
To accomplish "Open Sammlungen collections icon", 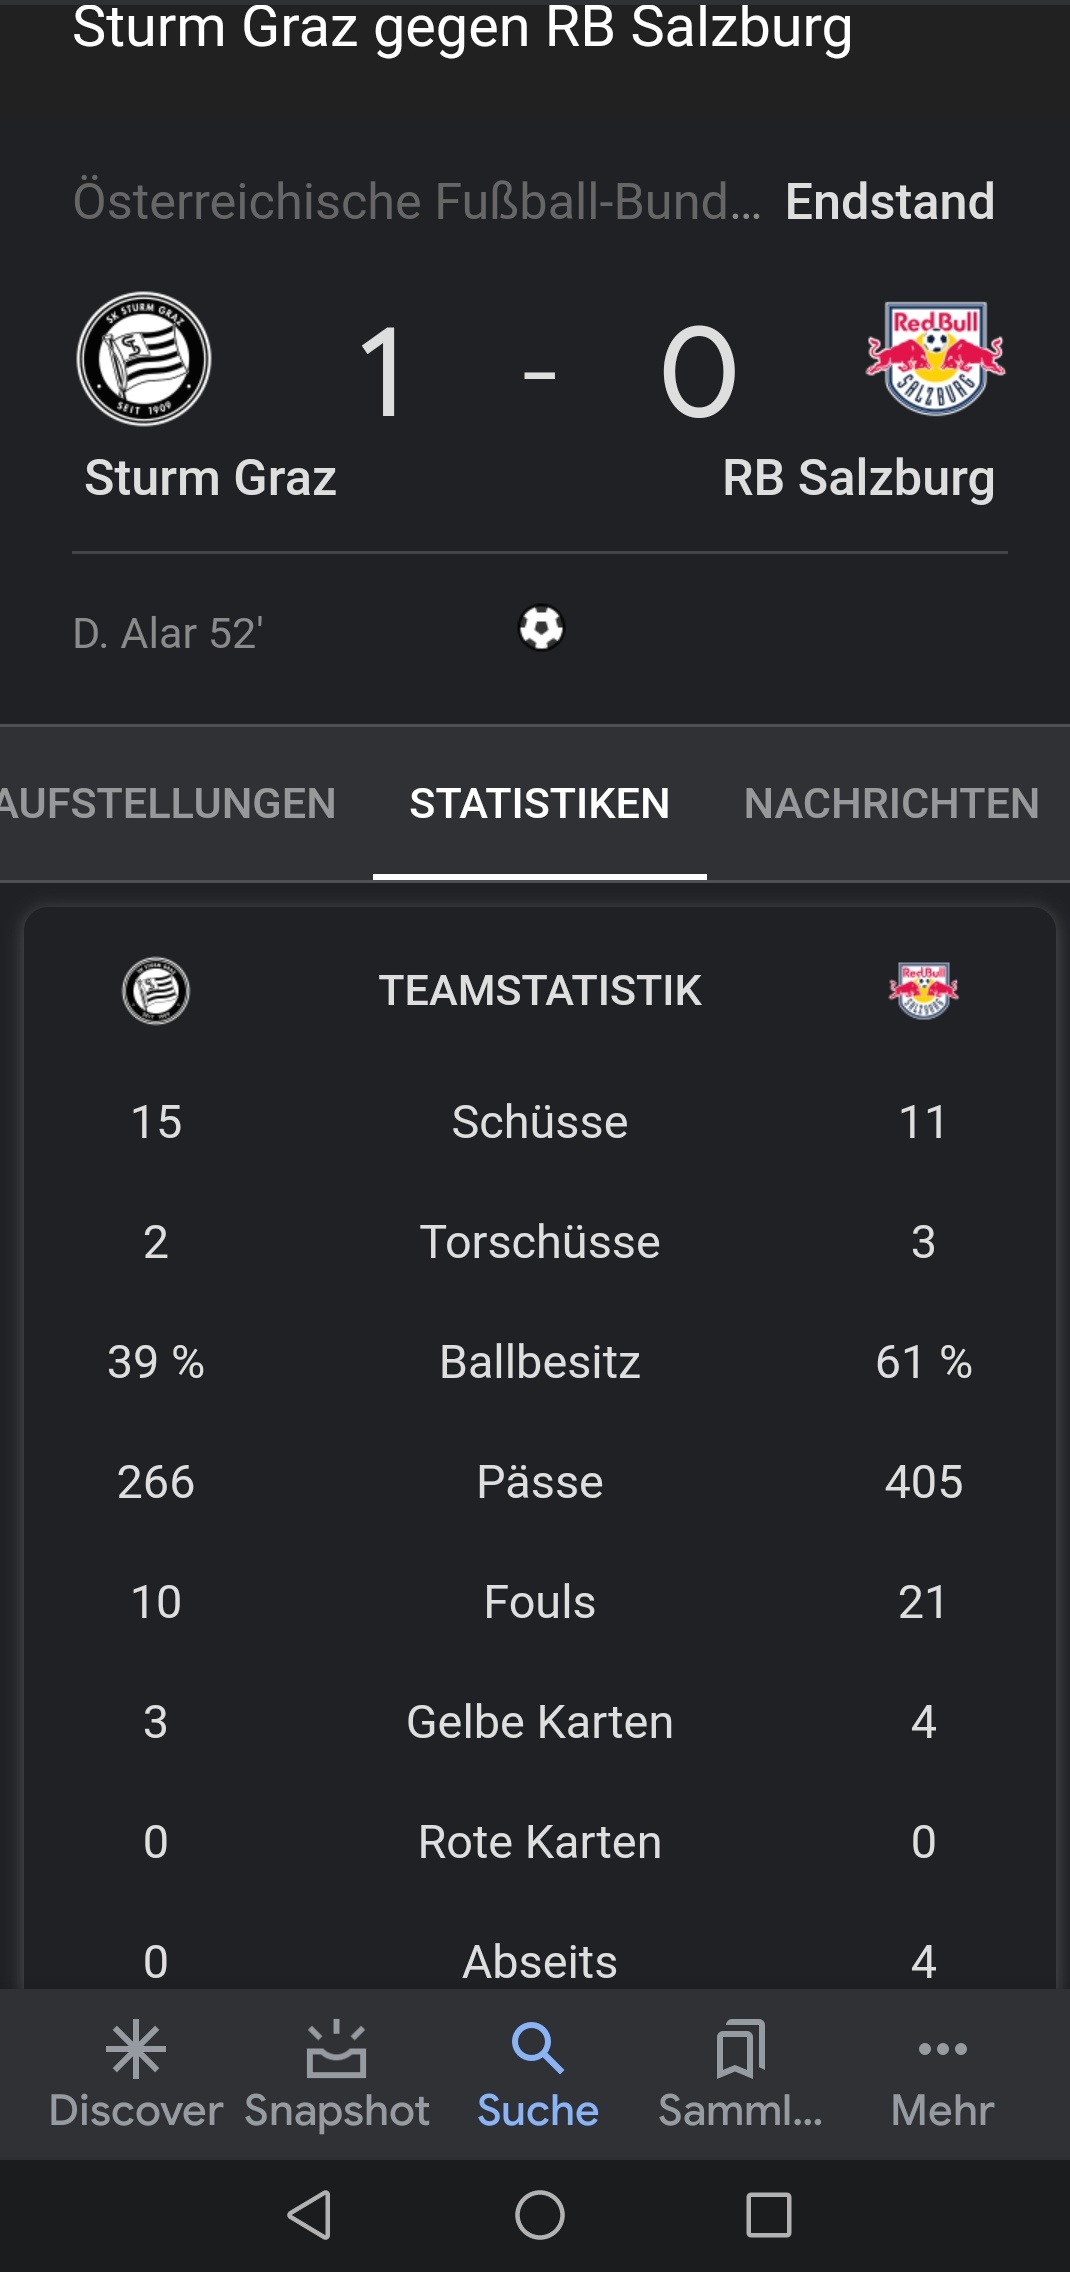I will (x=741, y=2048).
